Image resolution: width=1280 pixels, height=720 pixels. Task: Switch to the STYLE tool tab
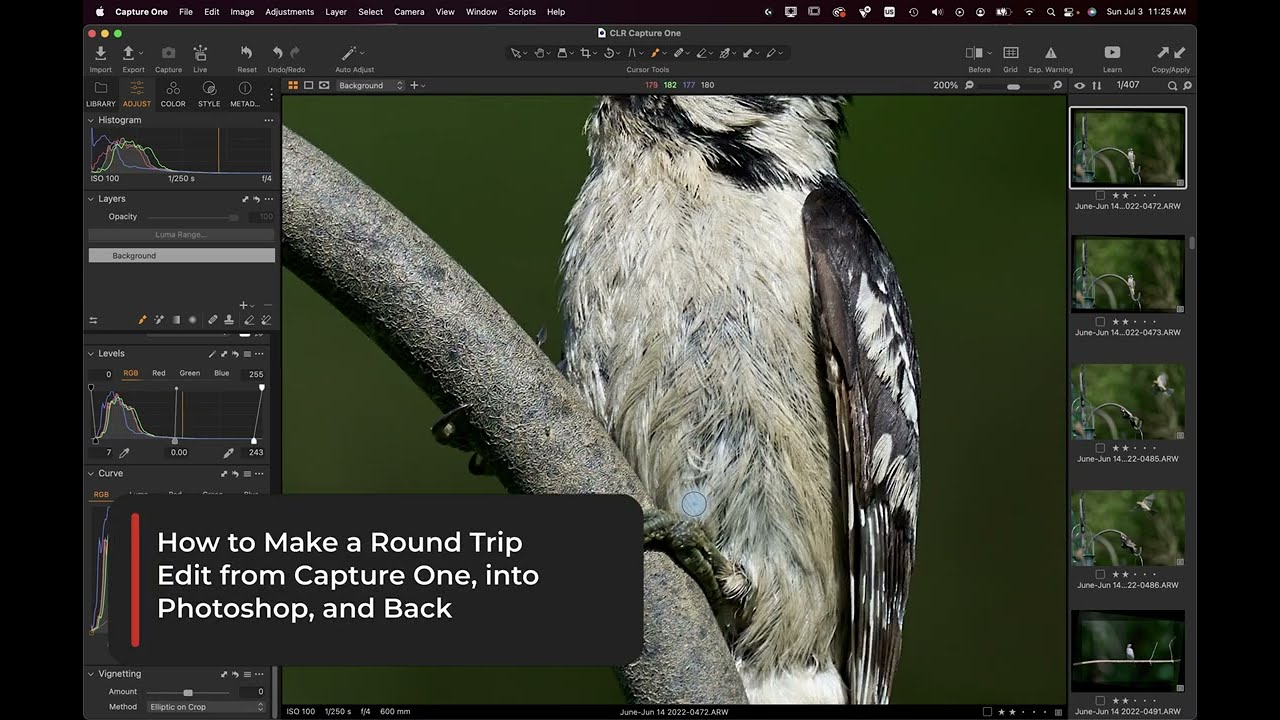pos(209,94)
